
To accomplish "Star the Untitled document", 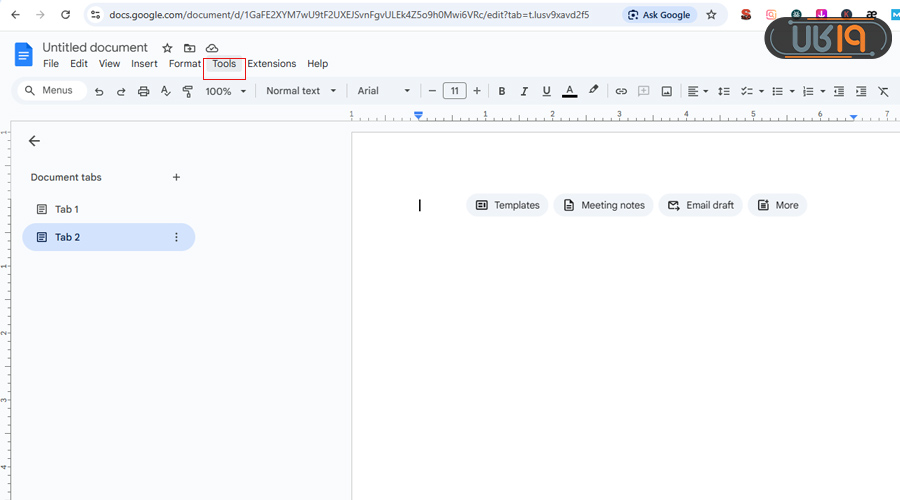I will 167,48.
